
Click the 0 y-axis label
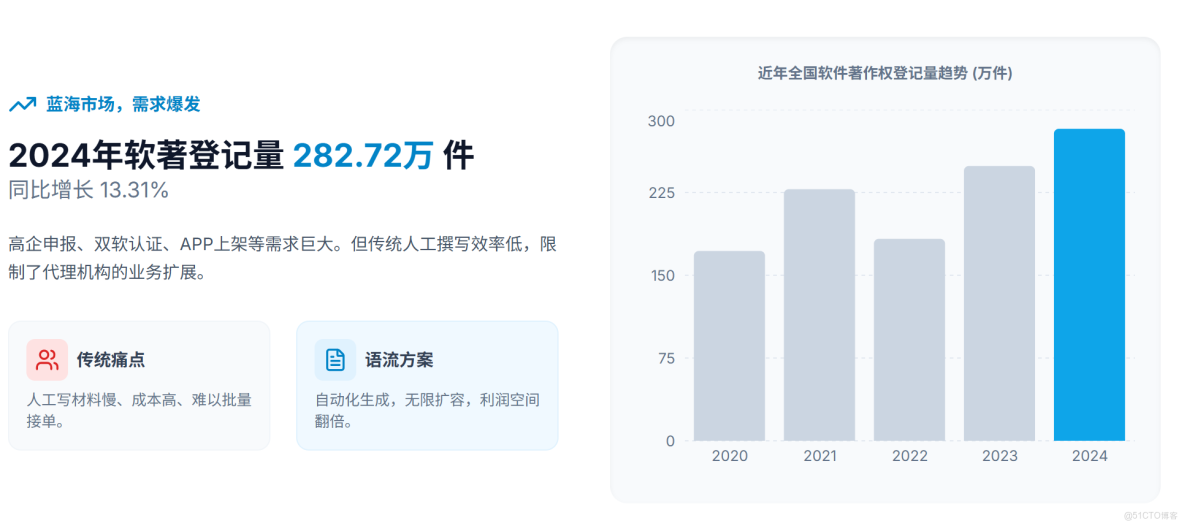(671, 441)
